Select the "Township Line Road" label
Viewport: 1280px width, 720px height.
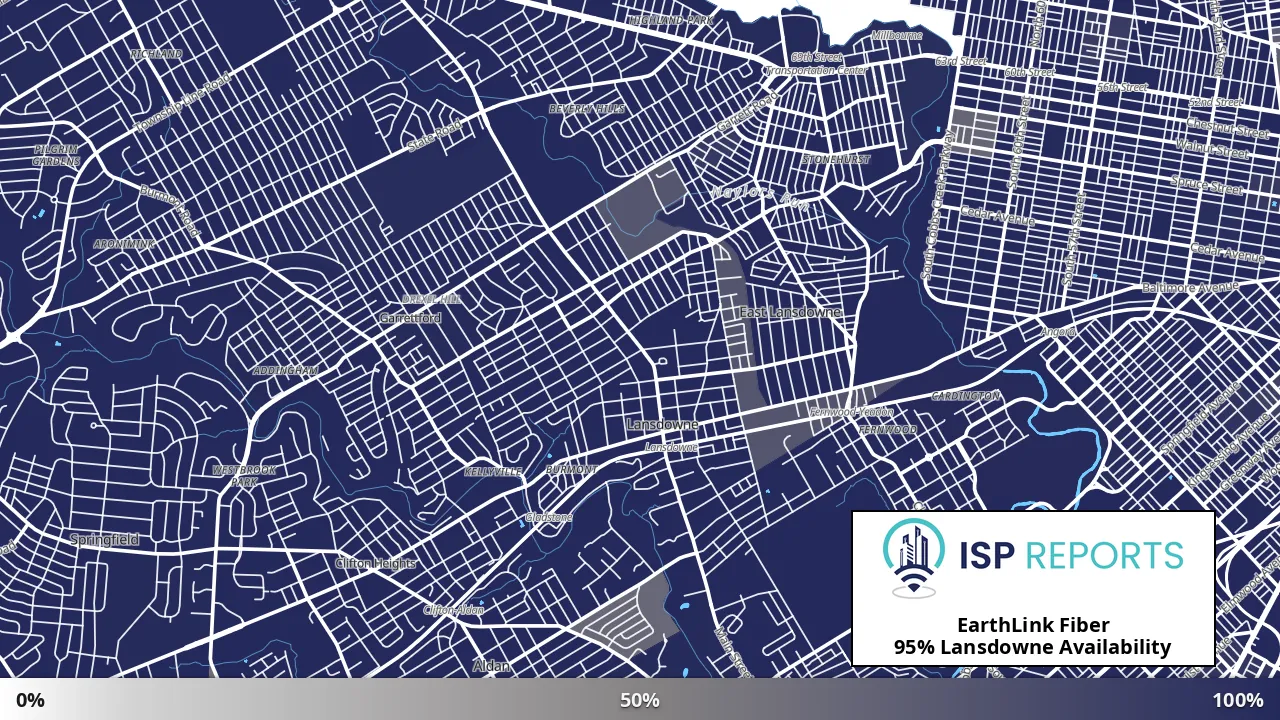coord(182,103)
